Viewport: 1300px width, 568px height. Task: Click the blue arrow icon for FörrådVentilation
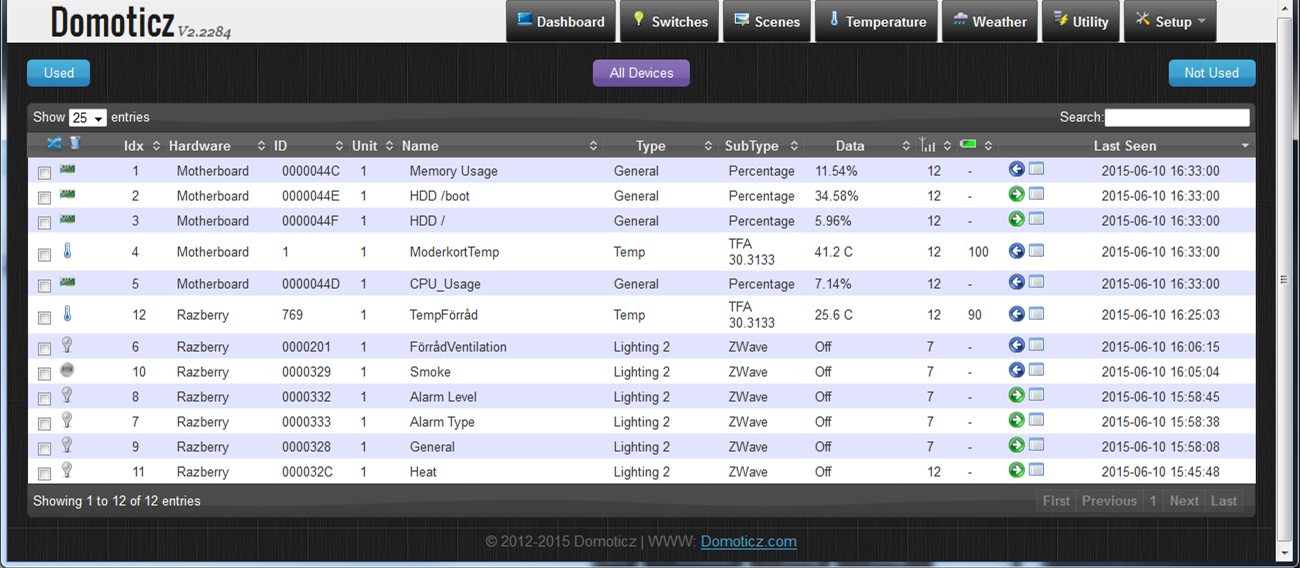[x=1016, y=345]
